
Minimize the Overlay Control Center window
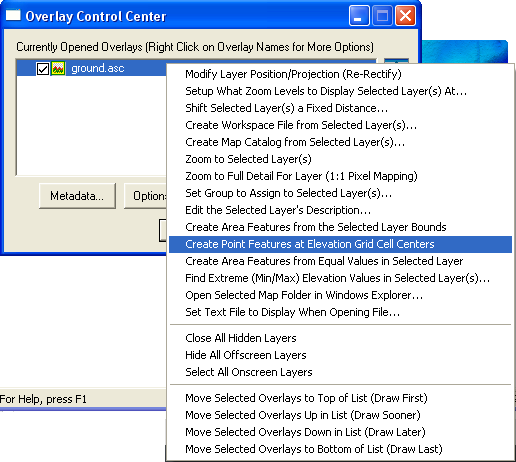pos(359,15)
